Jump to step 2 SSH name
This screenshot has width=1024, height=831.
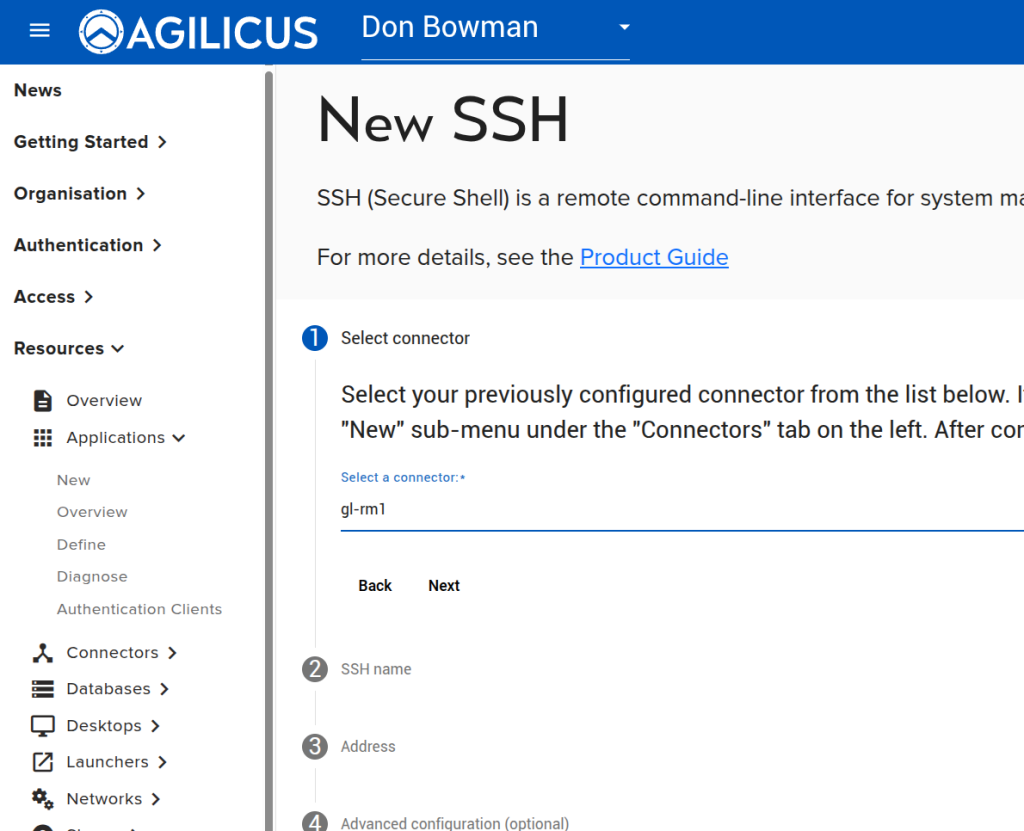click(375, 669)
